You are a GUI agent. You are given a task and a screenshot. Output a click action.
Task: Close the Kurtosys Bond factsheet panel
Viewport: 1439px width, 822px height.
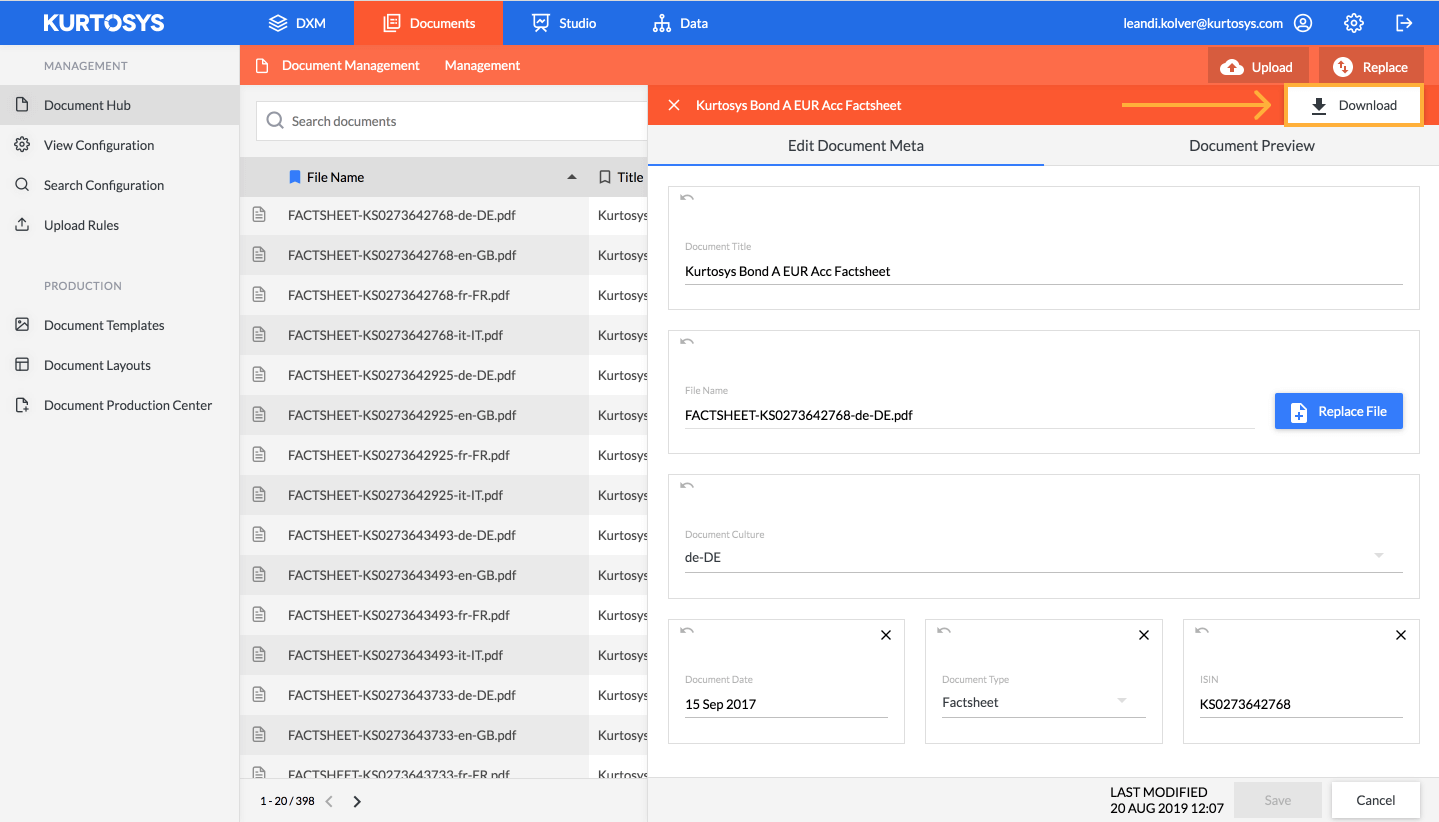[x=674, y=105]
